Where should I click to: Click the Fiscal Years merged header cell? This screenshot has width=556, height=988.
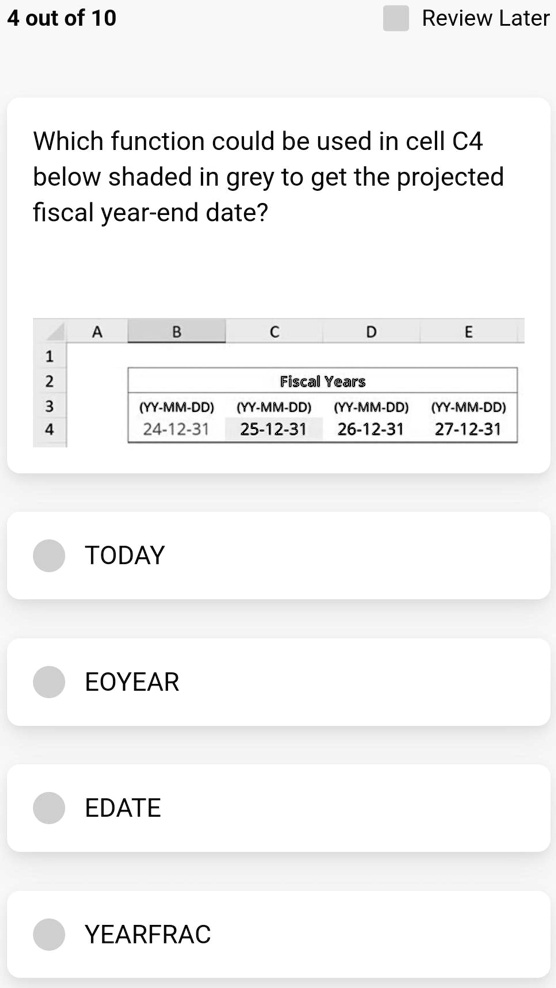point(322,381)
